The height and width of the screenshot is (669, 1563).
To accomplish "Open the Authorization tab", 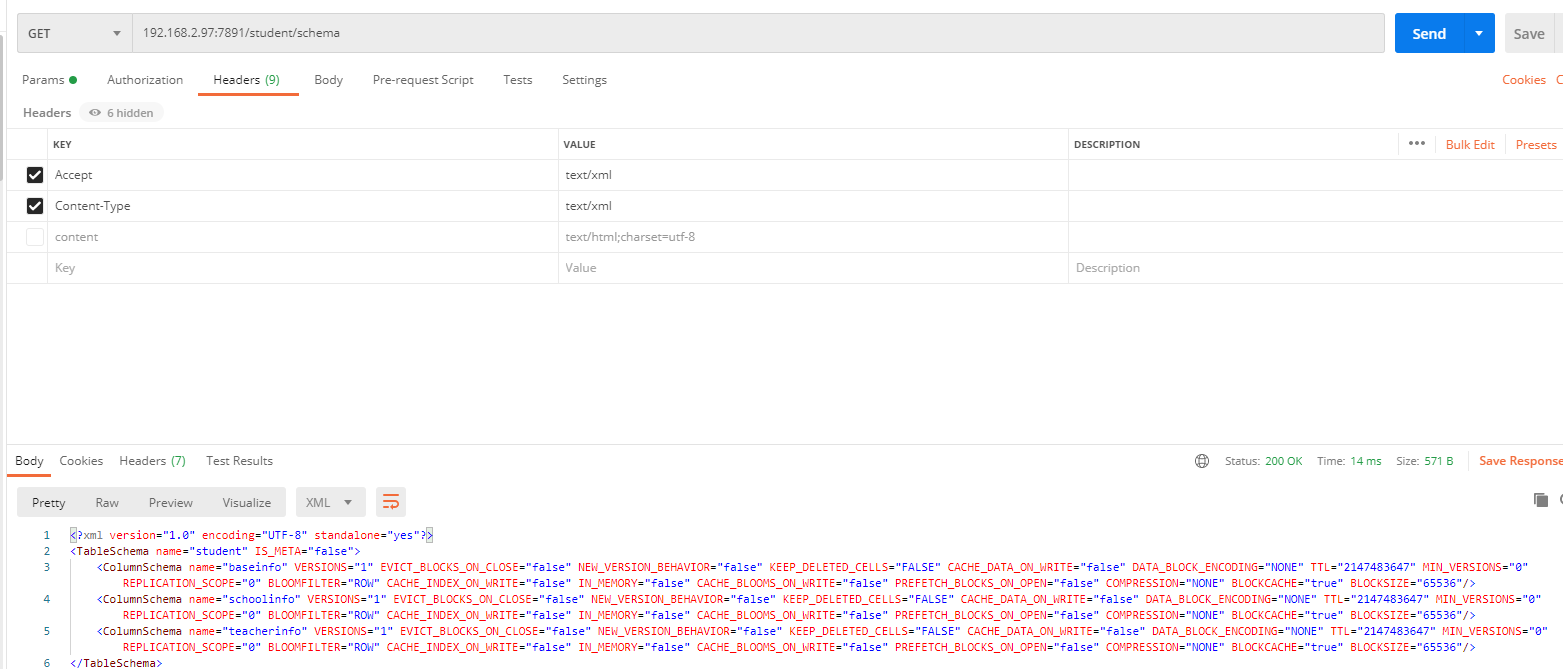I will pos(145,80).
